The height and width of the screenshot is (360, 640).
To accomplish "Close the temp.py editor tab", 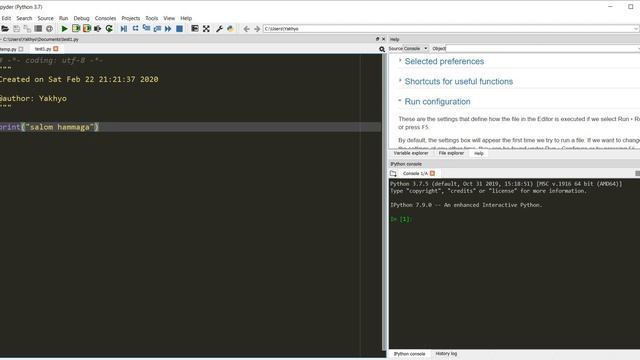I will (x=21, y=49).
